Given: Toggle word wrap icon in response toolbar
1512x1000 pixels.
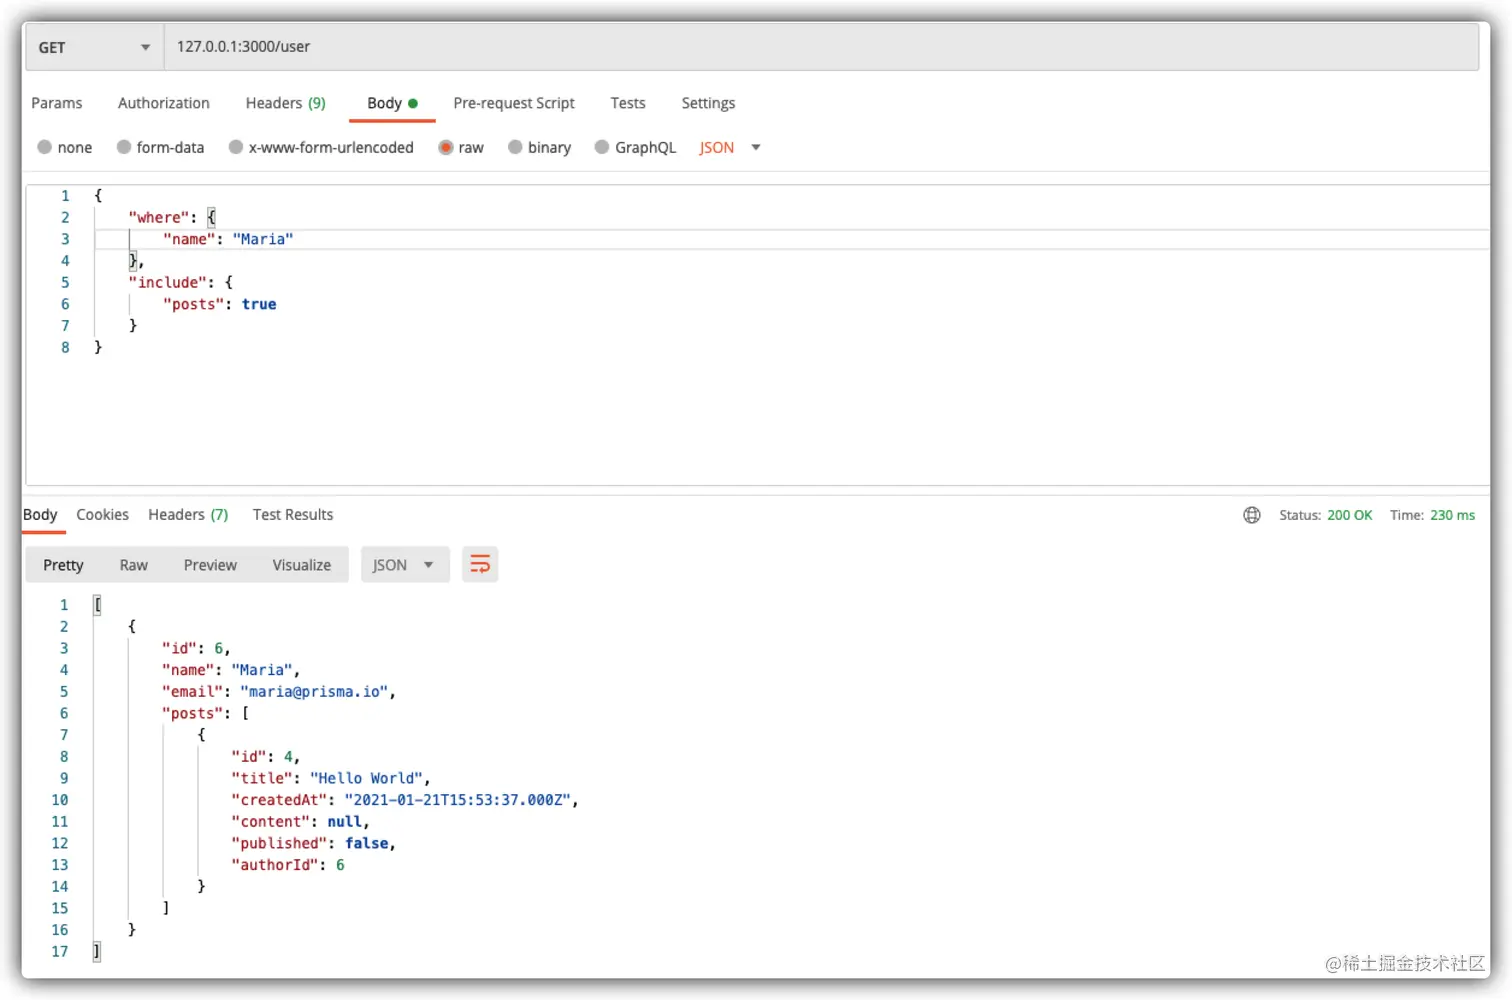Looking at the screenshot, I should [480, 565].
